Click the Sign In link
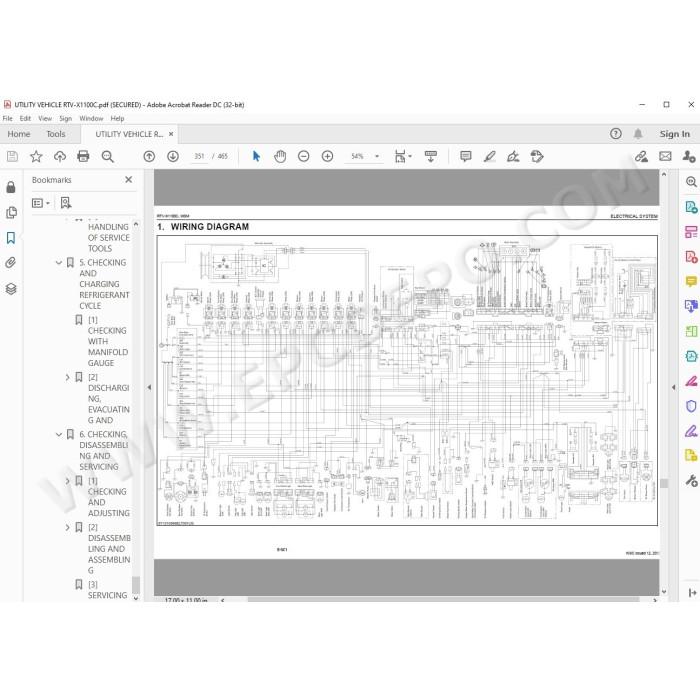 click(675, 134)
